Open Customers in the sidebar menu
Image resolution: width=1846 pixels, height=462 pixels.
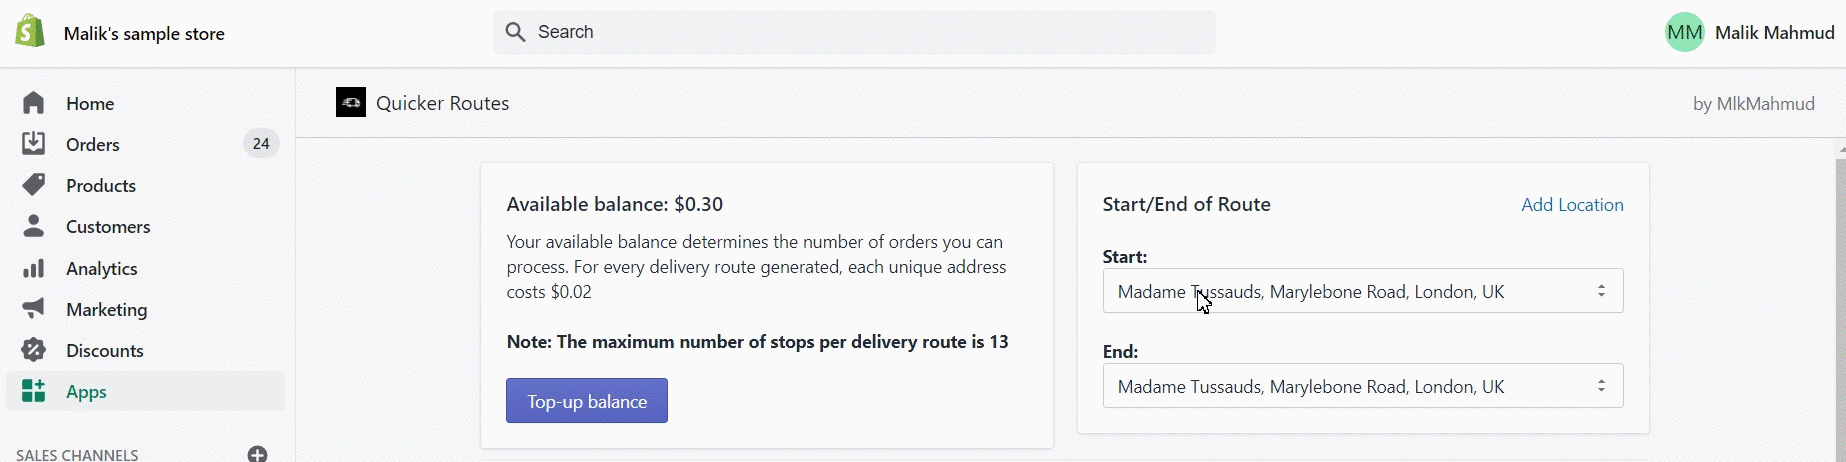pyautogui.click(x=108, y=226)
